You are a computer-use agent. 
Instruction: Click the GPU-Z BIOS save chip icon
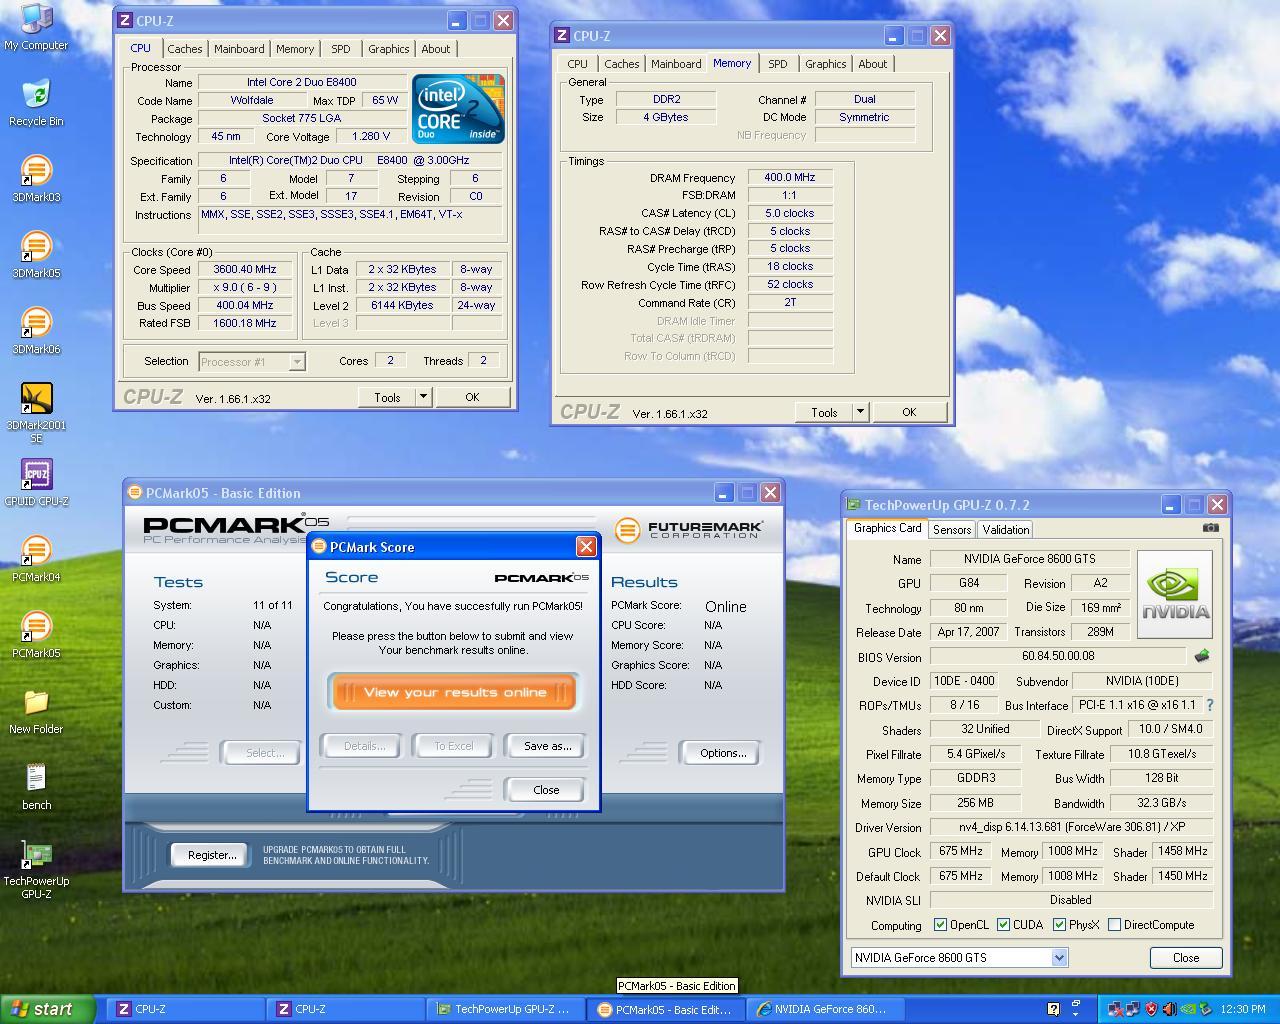pyautogui.click(x=1202, y=656)
